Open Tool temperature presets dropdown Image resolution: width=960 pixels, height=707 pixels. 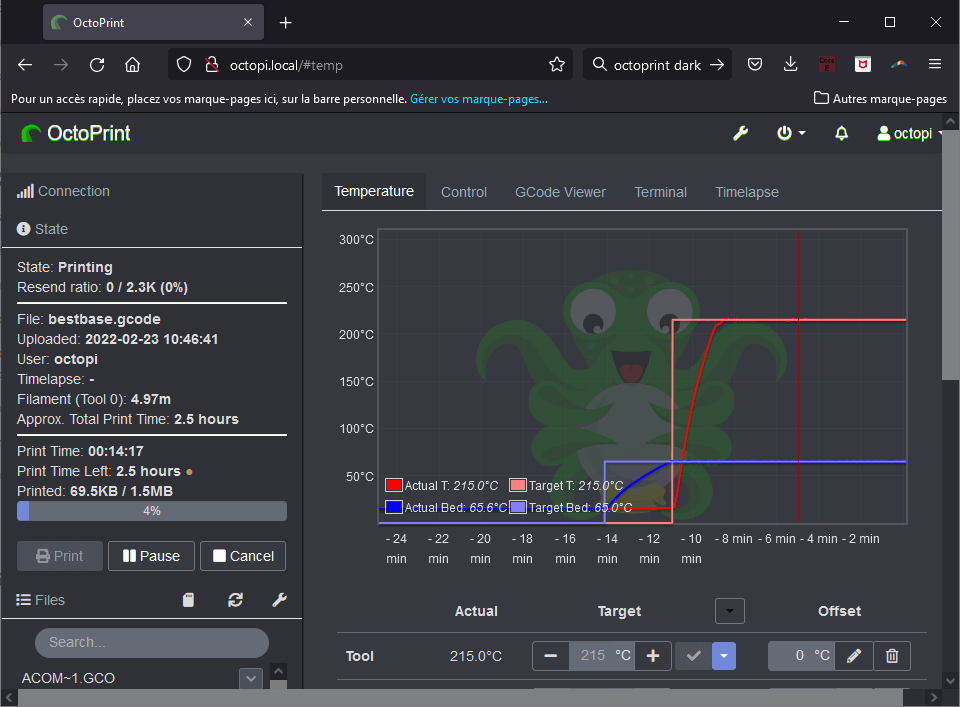[724, 656]
